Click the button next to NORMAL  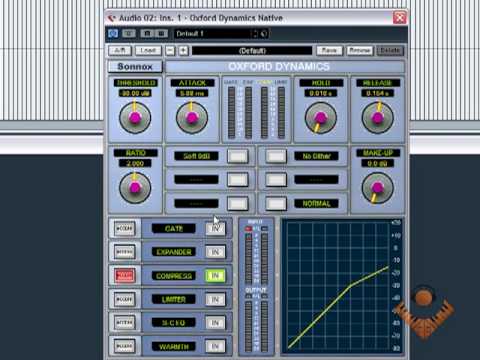tap(276, 203)
